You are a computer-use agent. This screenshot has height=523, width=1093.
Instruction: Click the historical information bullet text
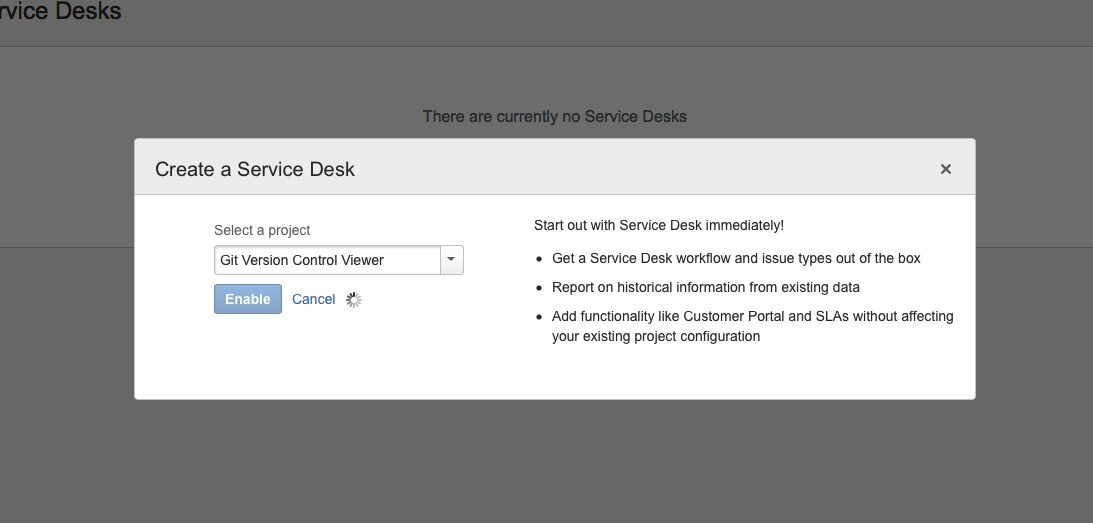(x=706, y=287)
